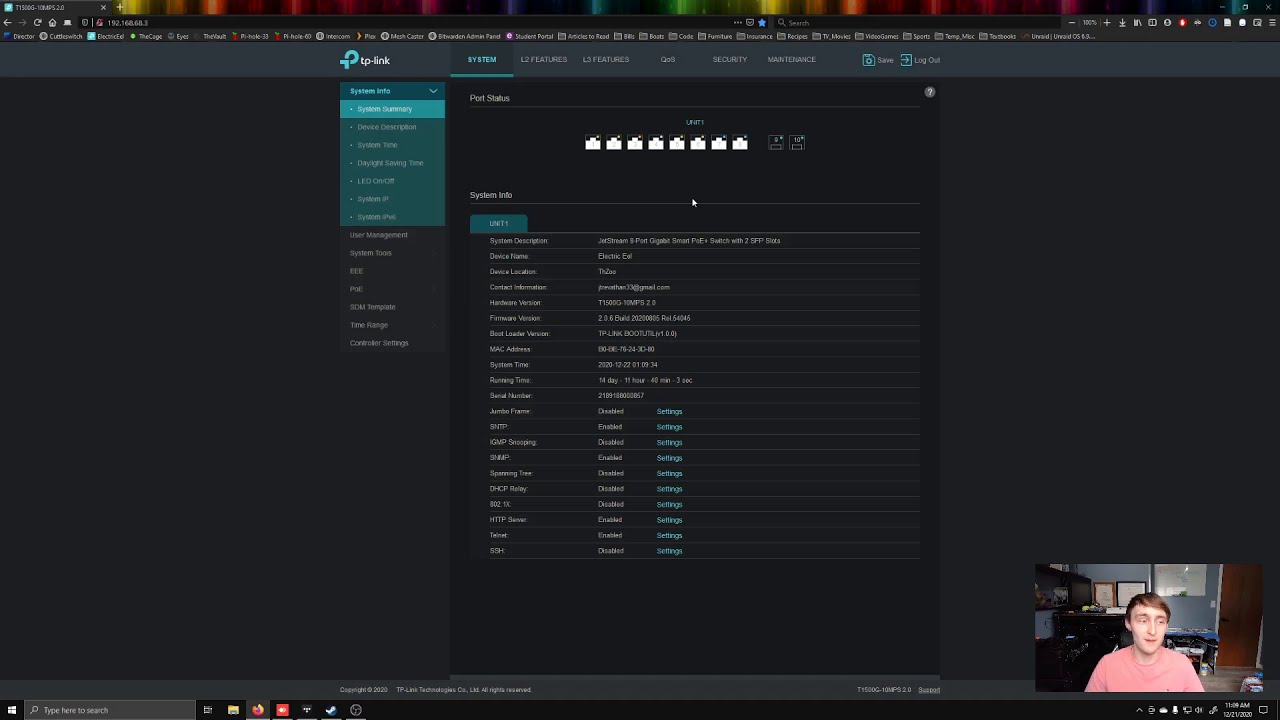Select the UNIT1 tab
The width and height of the screenshot is (1280, 720).
click(499, 223)
